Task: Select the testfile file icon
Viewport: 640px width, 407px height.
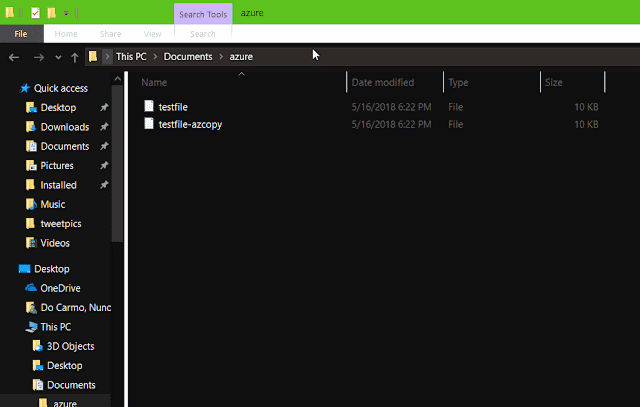Action: [x=149, y=106]
